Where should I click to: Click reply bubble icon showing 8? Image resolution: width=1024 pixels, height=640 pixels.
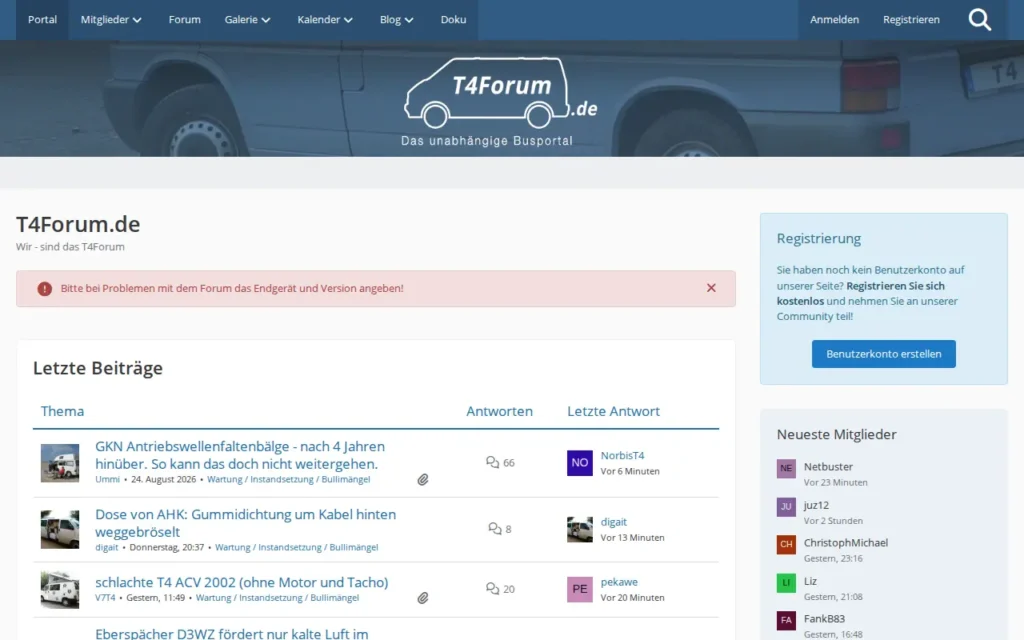pos(495,528)
